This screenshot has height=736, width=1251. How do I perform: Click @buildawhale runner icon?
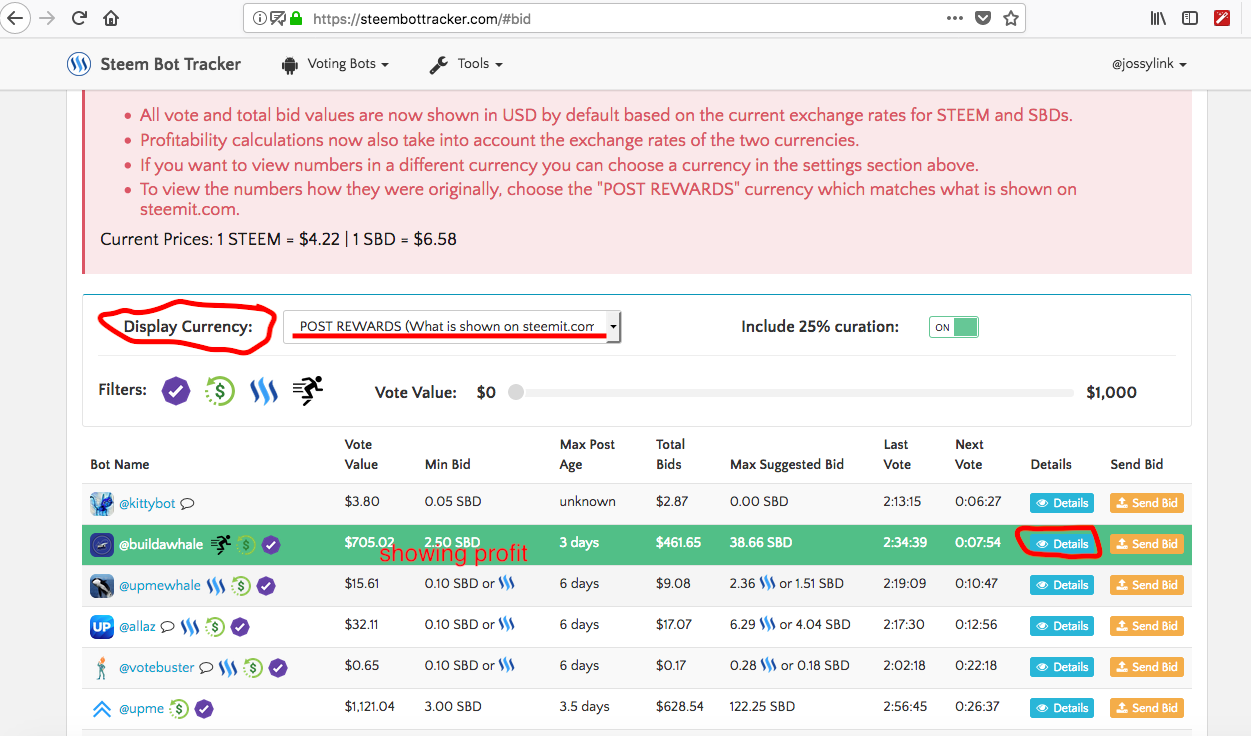point(220,545)
